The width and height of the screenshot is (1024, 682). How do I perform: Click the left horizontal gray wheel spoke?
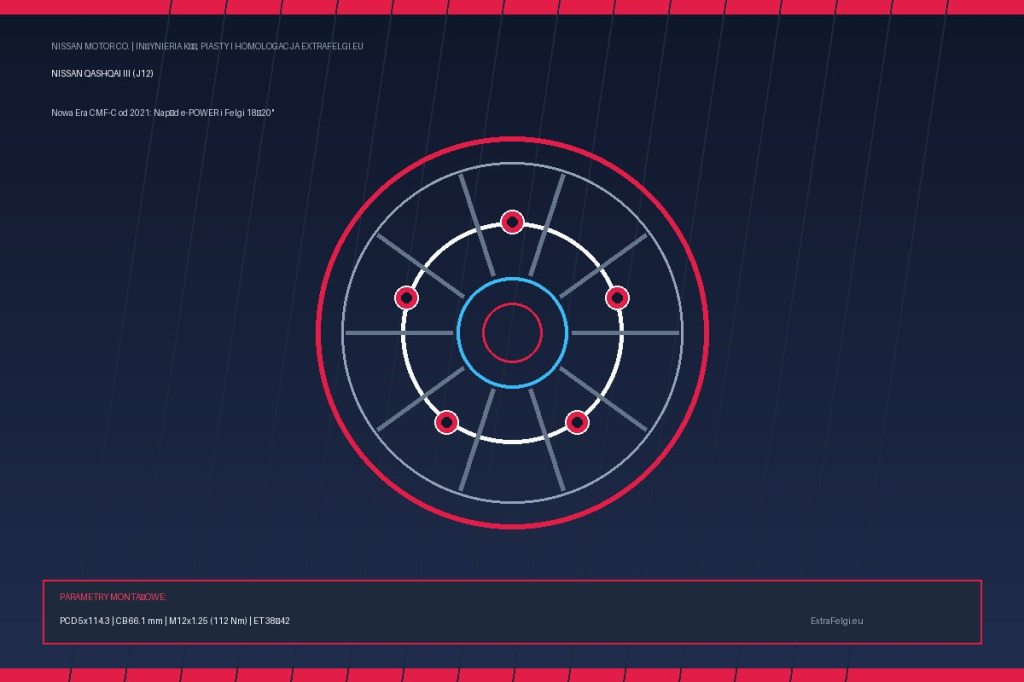(399, 333)
